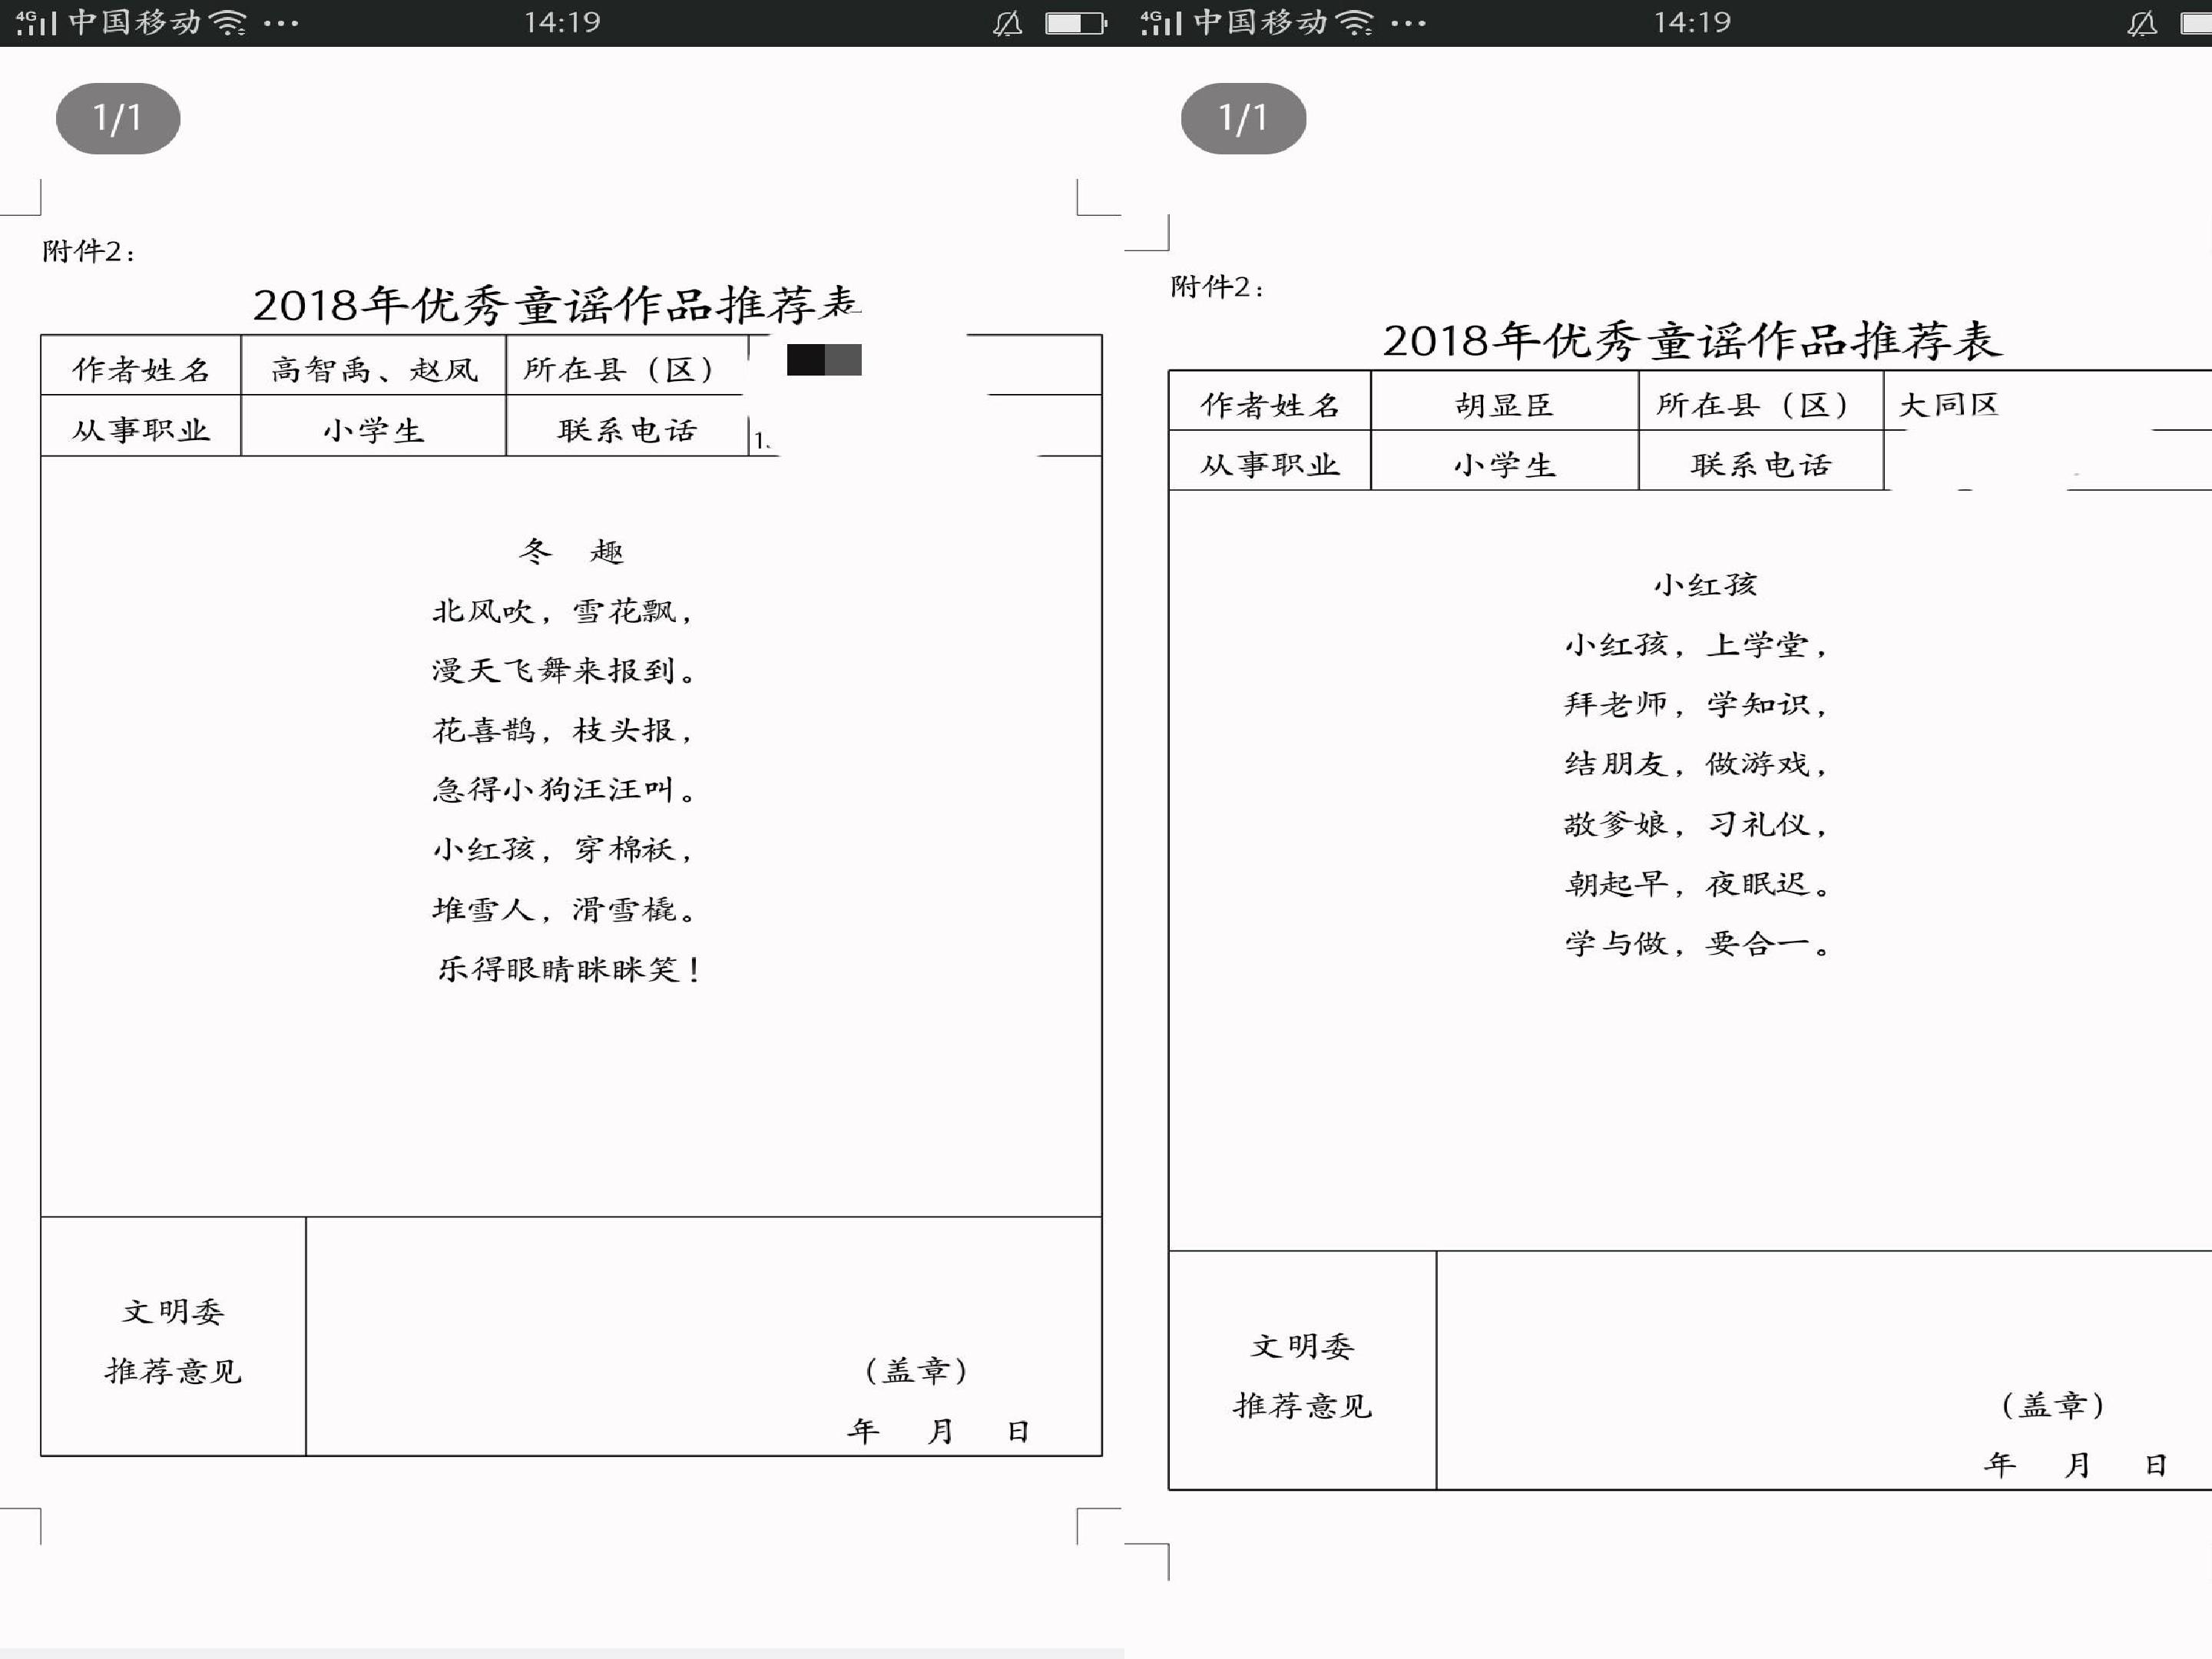Click the 年 月 日 date line in the 胡显臣 form
The image size is (2212, 1659).
[x=2075, y=1465]
